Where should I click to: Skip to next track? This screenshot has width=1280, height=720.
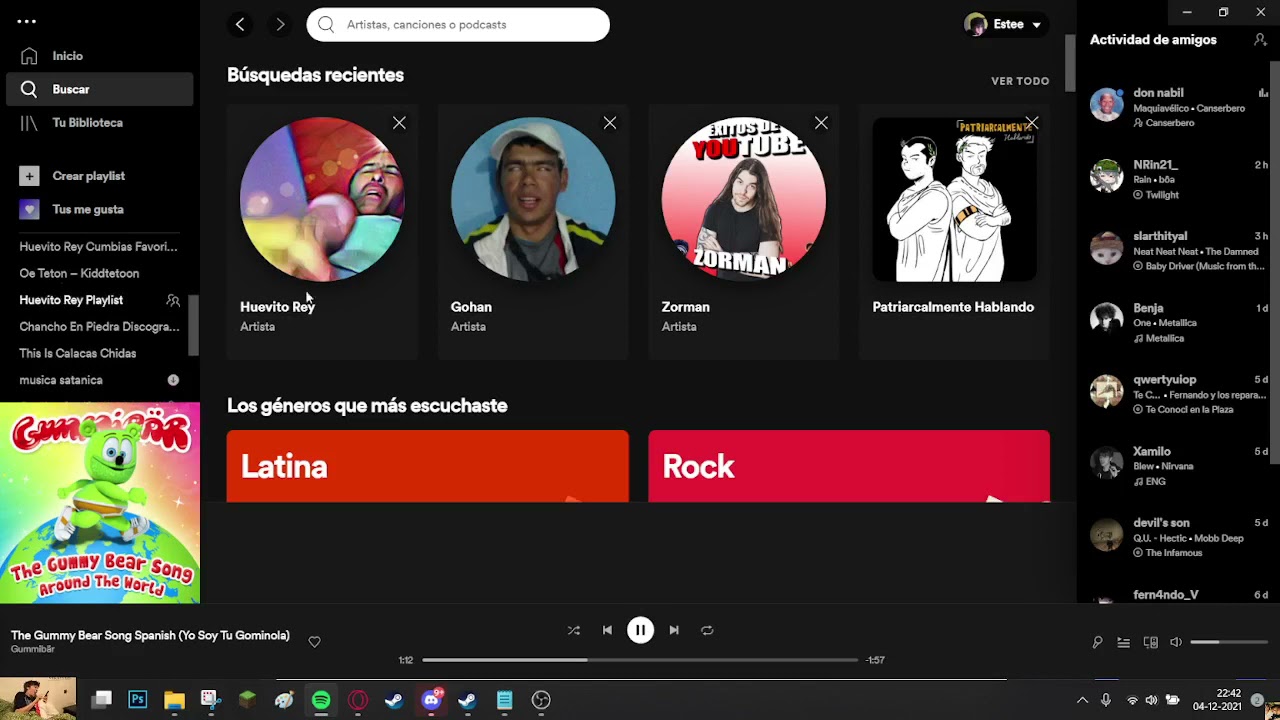(674, 630)
